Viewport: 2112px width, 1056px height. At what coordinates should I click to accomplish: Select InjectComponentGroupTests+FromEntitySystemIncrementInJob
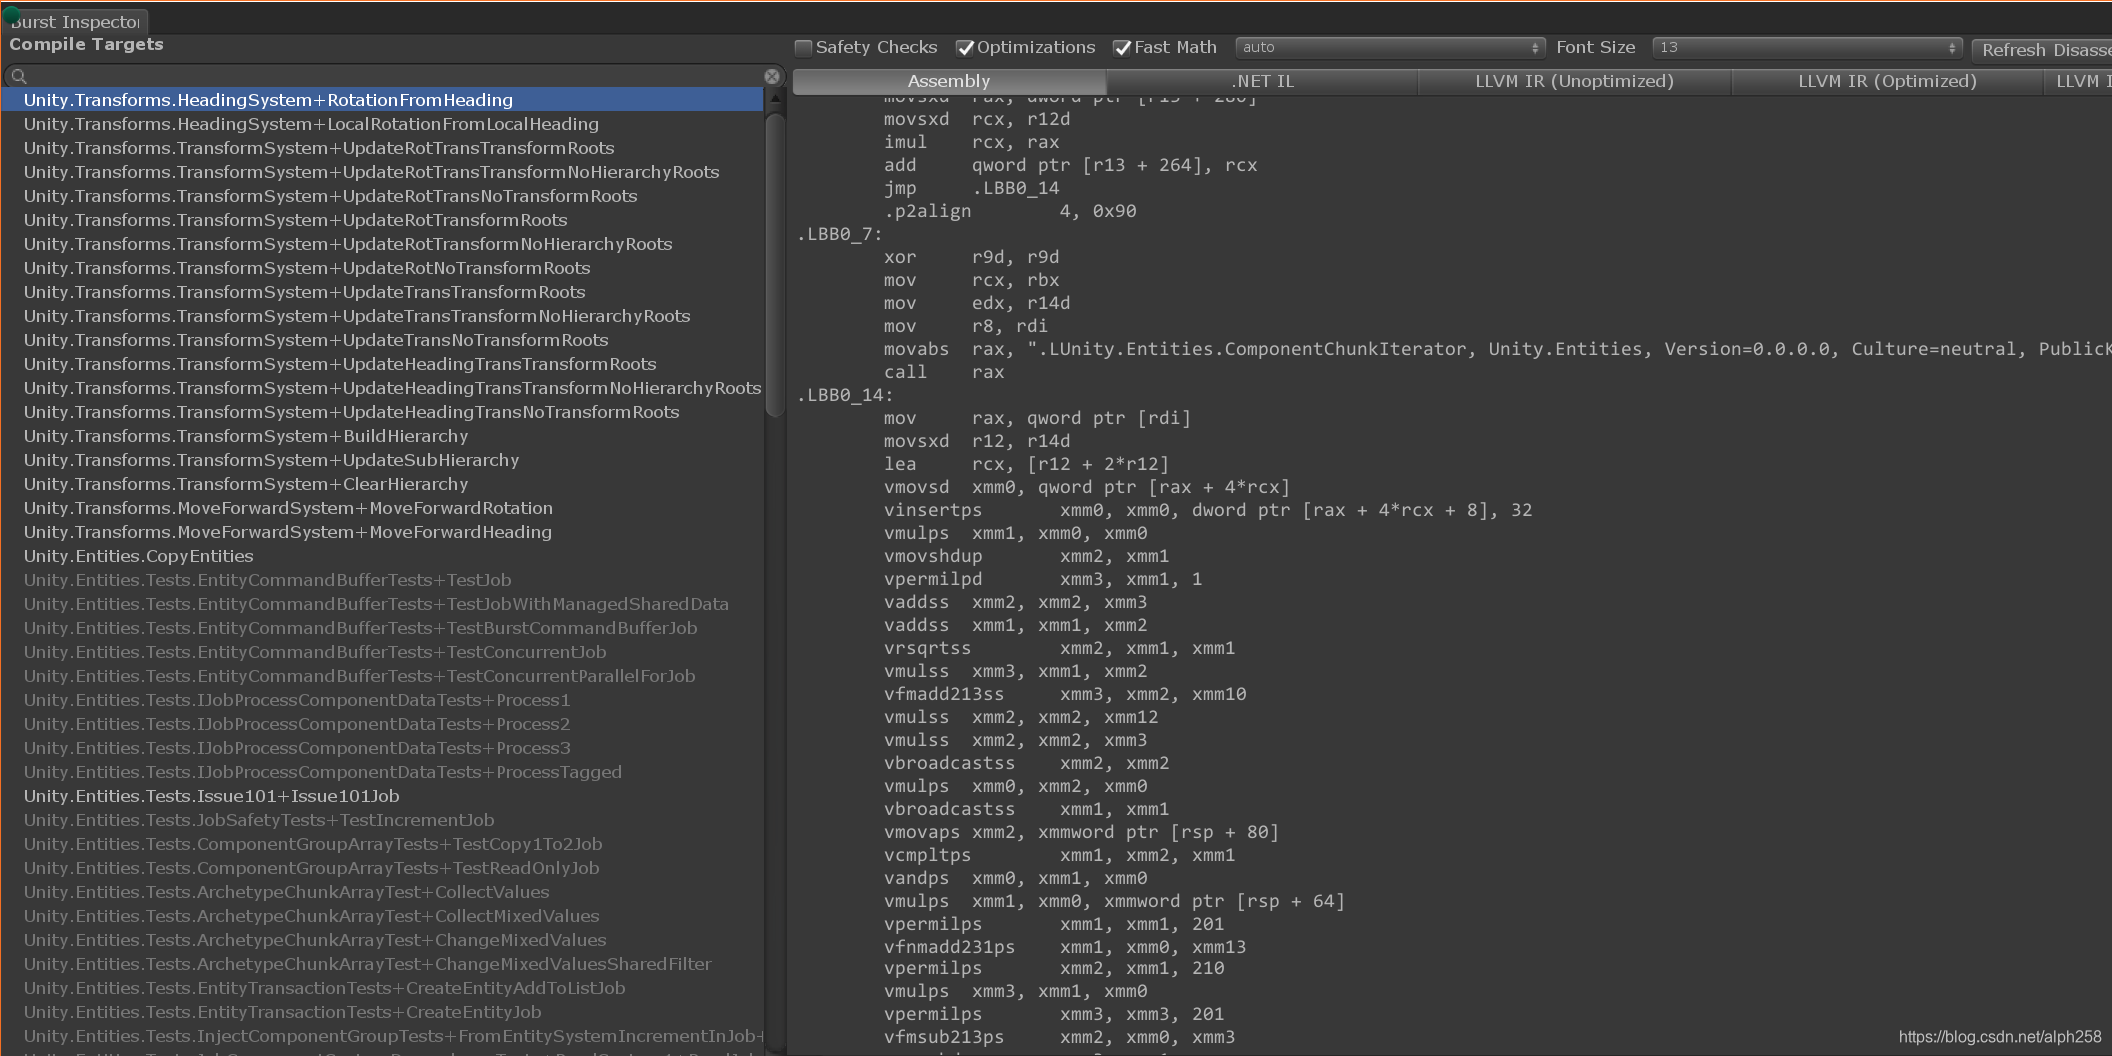(x=382, y=1036)
